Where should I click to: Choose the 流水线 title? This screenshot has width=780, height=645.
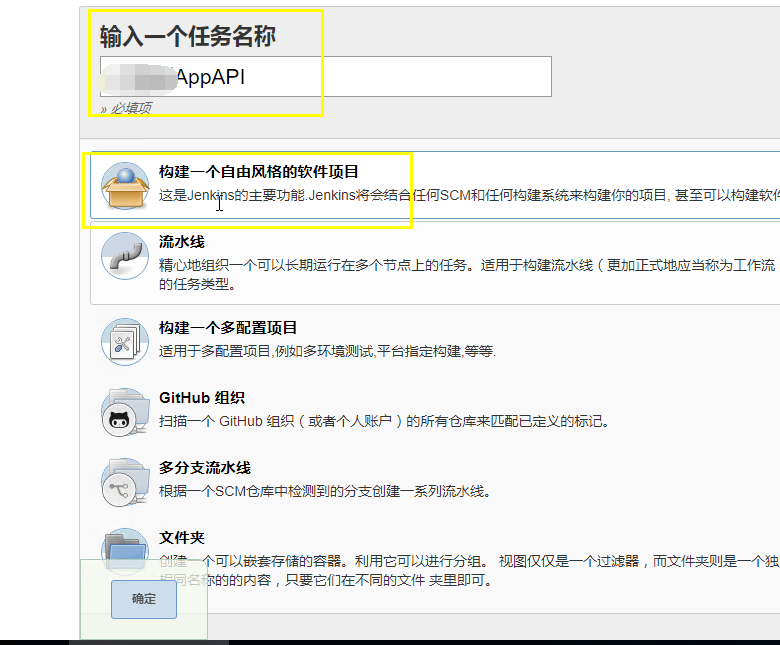[x=182, y=242]
